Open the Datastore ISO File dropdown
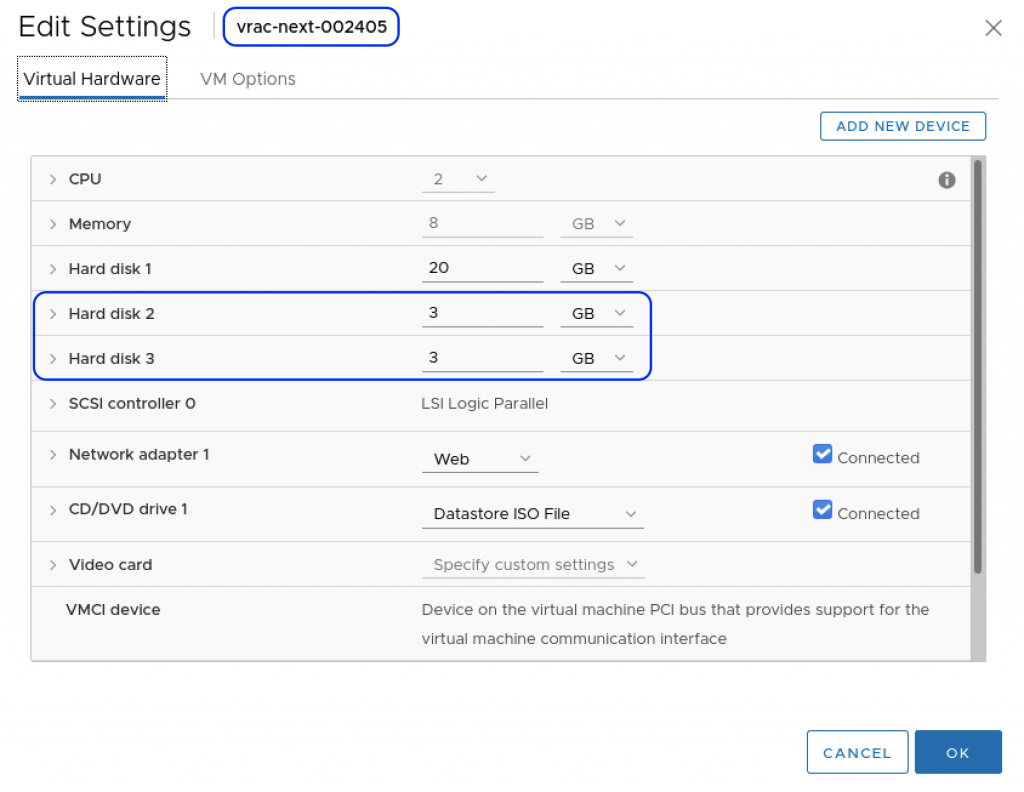 click(x=533, y=514)
